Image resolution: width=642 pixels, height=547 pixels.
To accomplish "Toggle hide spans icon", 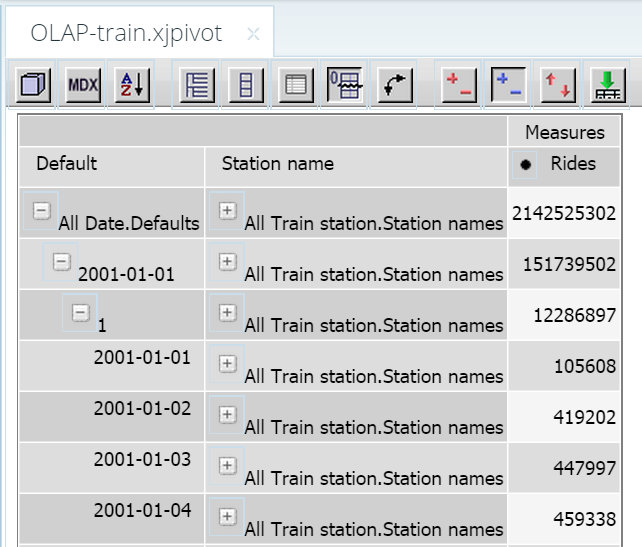I will tap(246, 85).
